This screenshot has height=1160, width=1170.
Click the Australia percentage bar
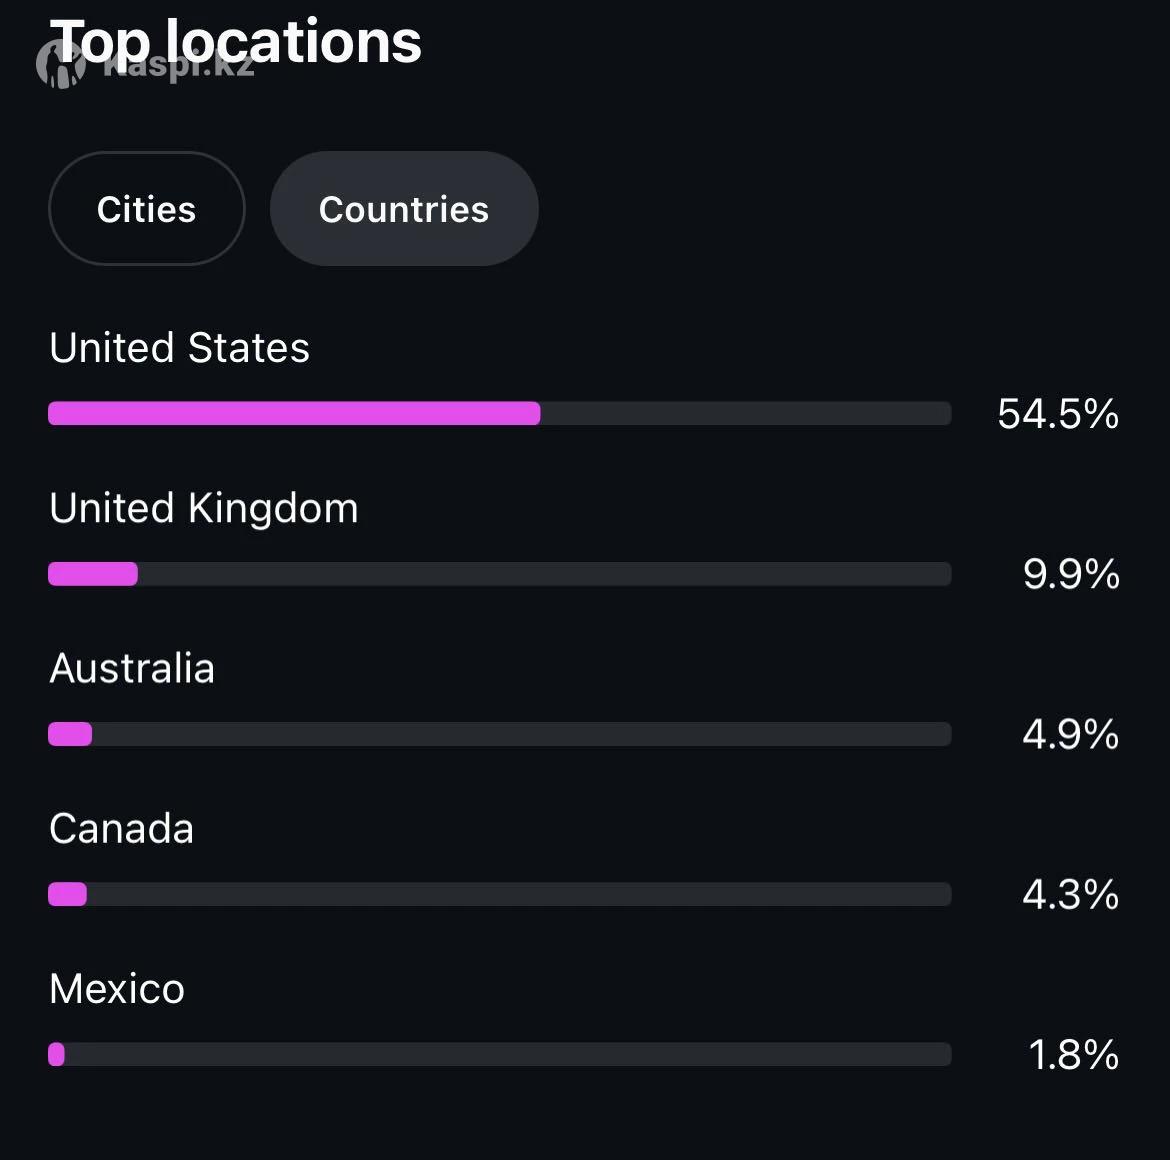70,734
